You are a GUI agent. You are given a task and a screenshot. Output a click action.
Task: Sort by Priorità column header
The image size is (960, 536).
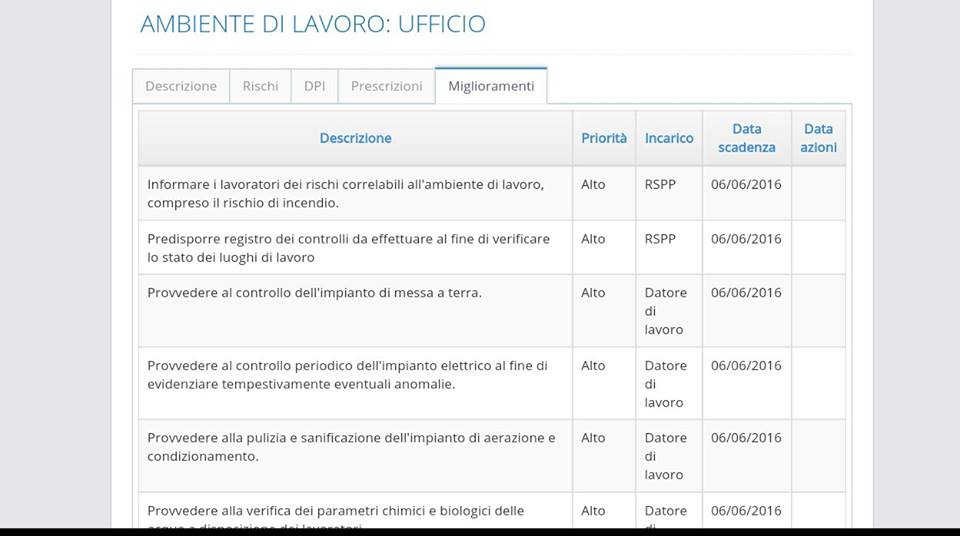click(x=604, y=138)
